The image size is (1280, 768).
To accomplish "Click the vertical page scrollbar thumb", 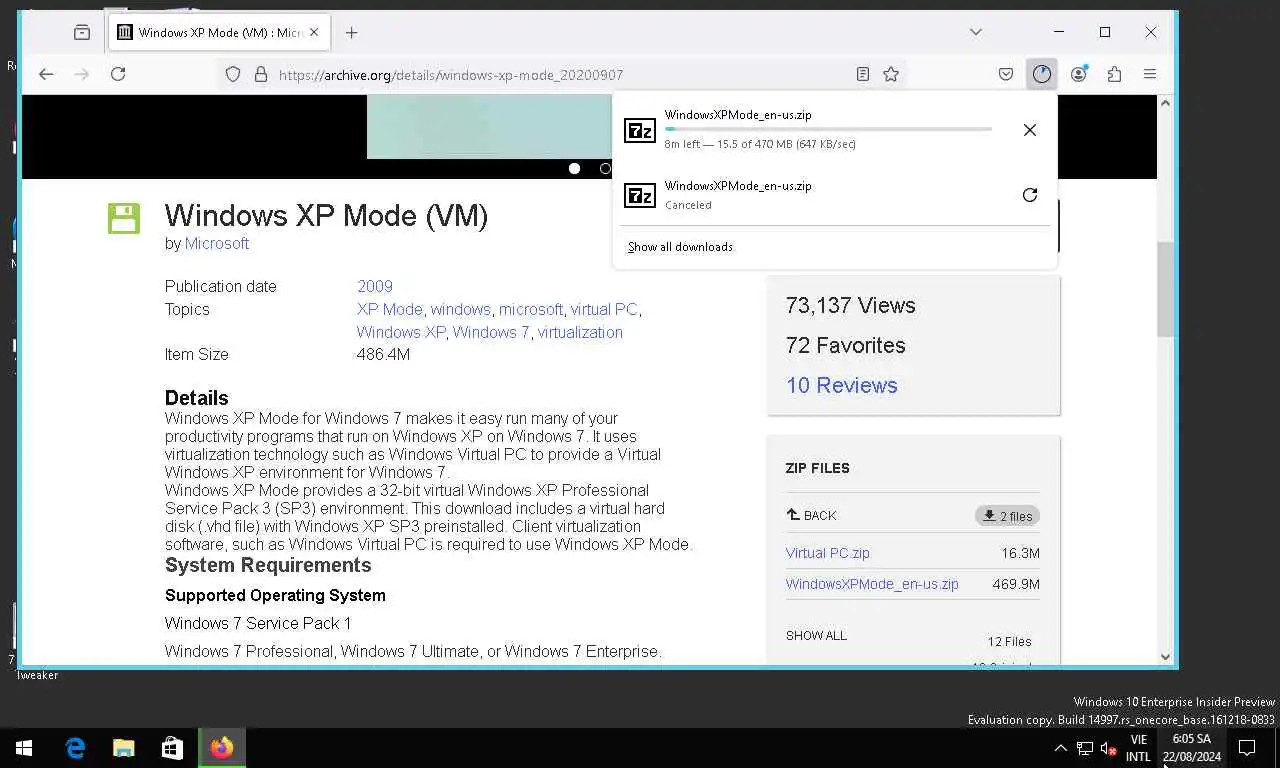I will [1165, 289].
